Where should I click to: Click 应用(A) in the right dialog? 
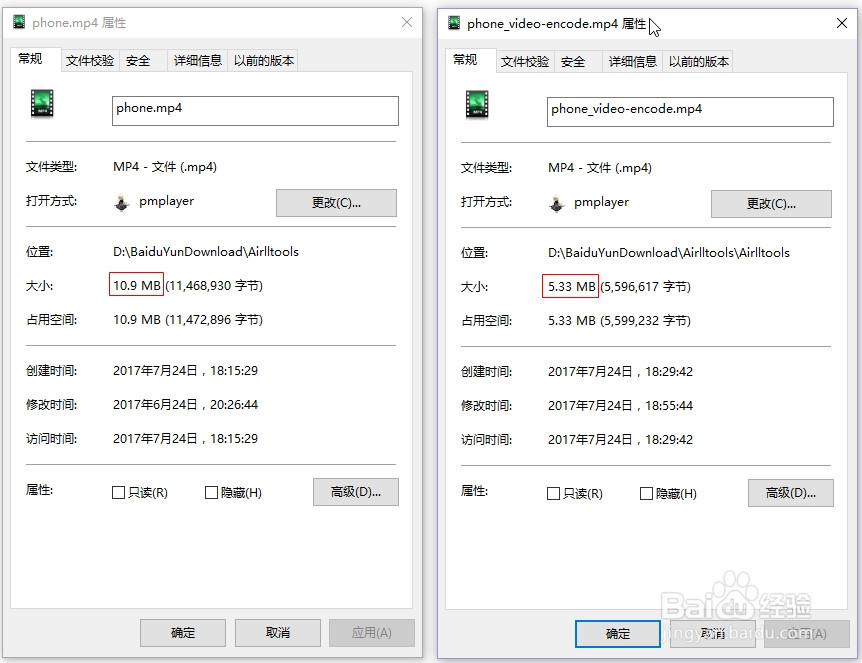pyautogui.click(x=807, y=633)
